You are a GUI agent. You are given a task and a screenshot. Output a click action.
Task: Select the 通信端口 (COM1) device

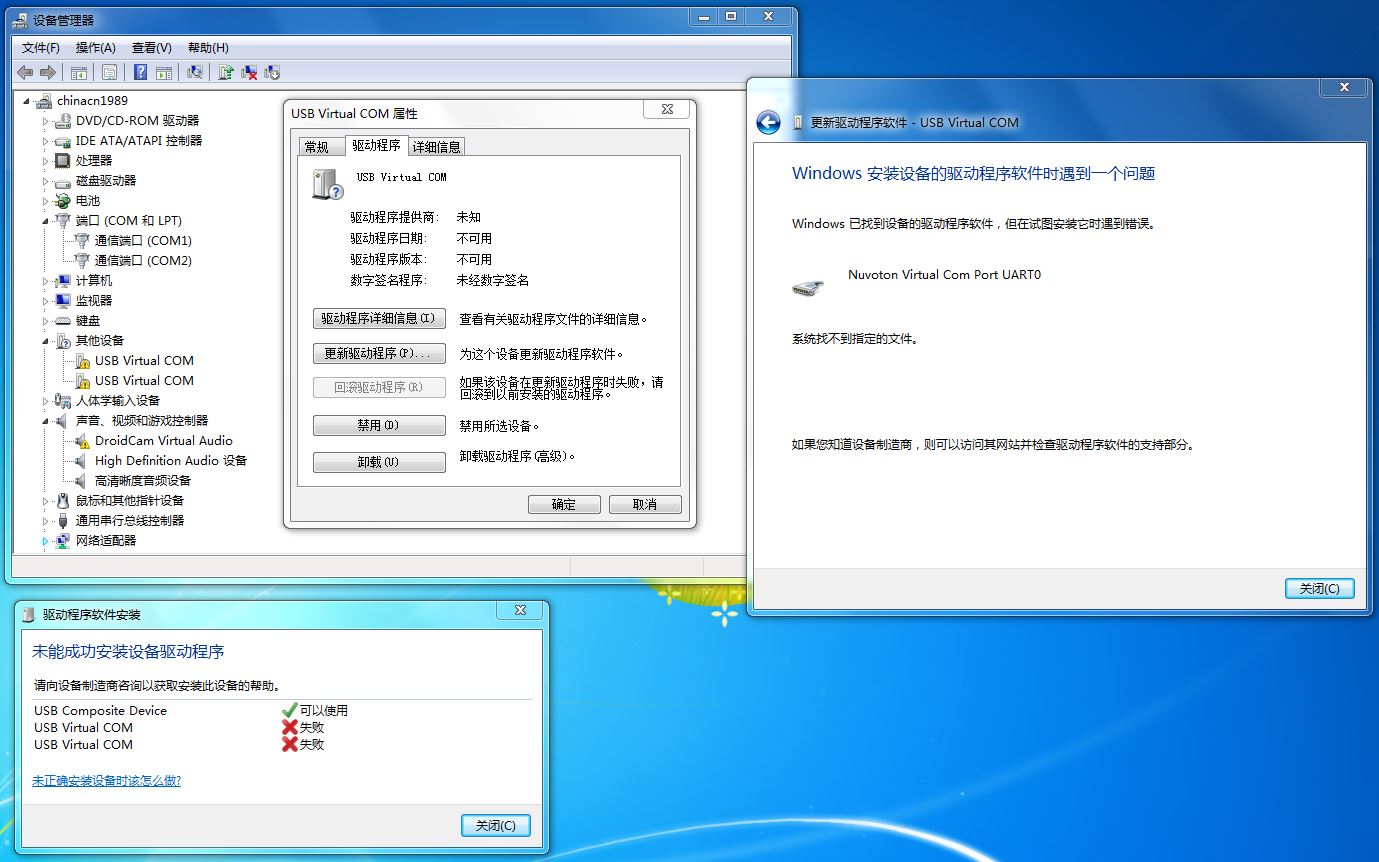point(143,240)
